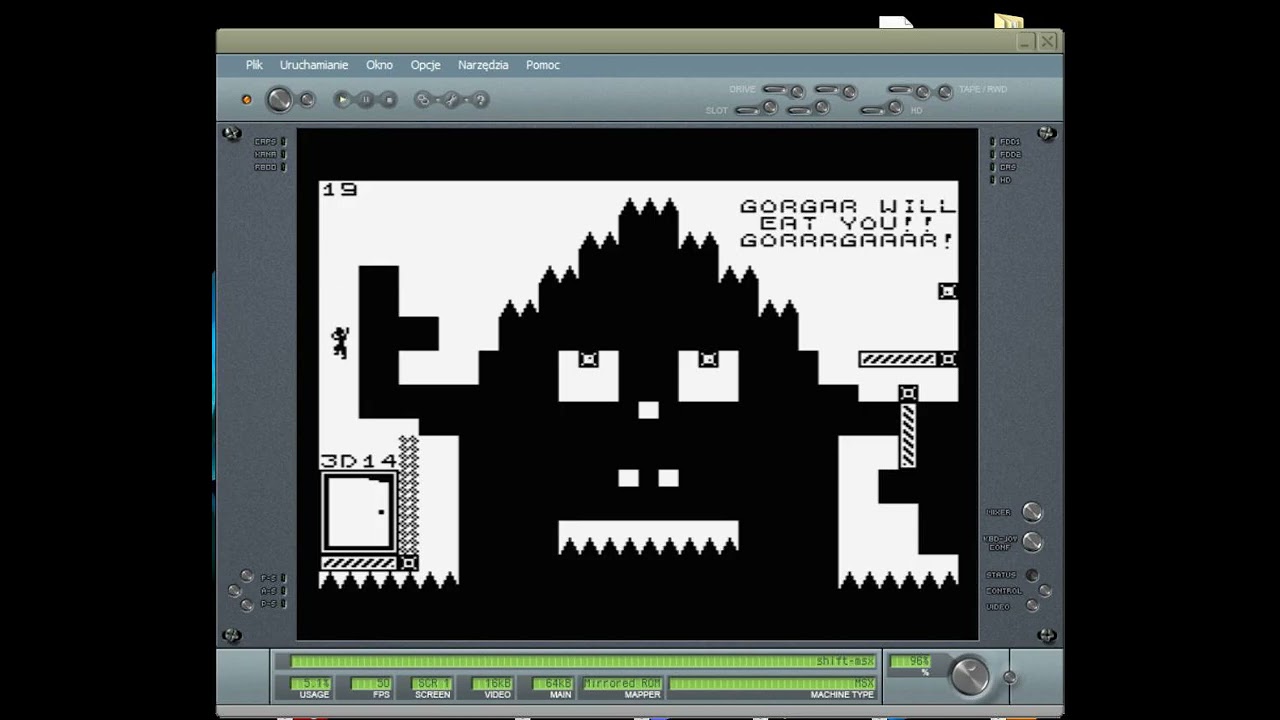Click the small button right of speed knob
Image resolution: width=1280 pixels, height=720 pixels.
(1009, 677)
